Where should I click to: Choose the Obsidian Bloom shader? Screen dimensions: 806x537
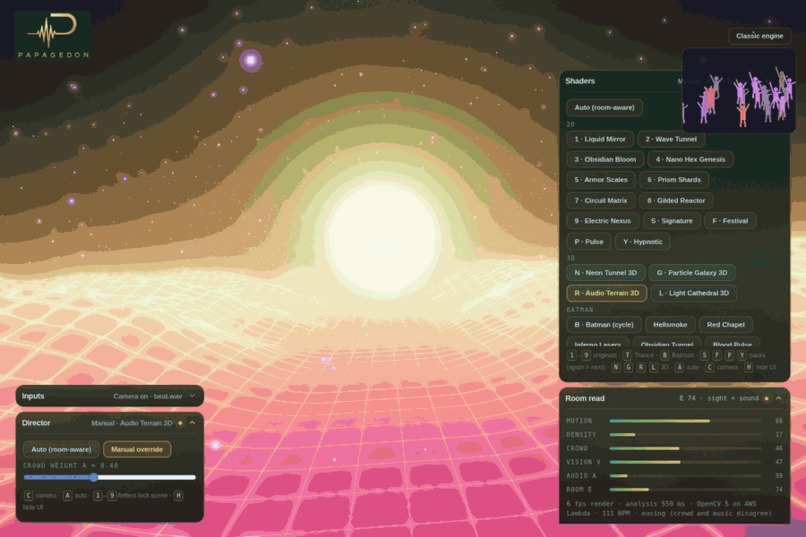tap(605, 159)
